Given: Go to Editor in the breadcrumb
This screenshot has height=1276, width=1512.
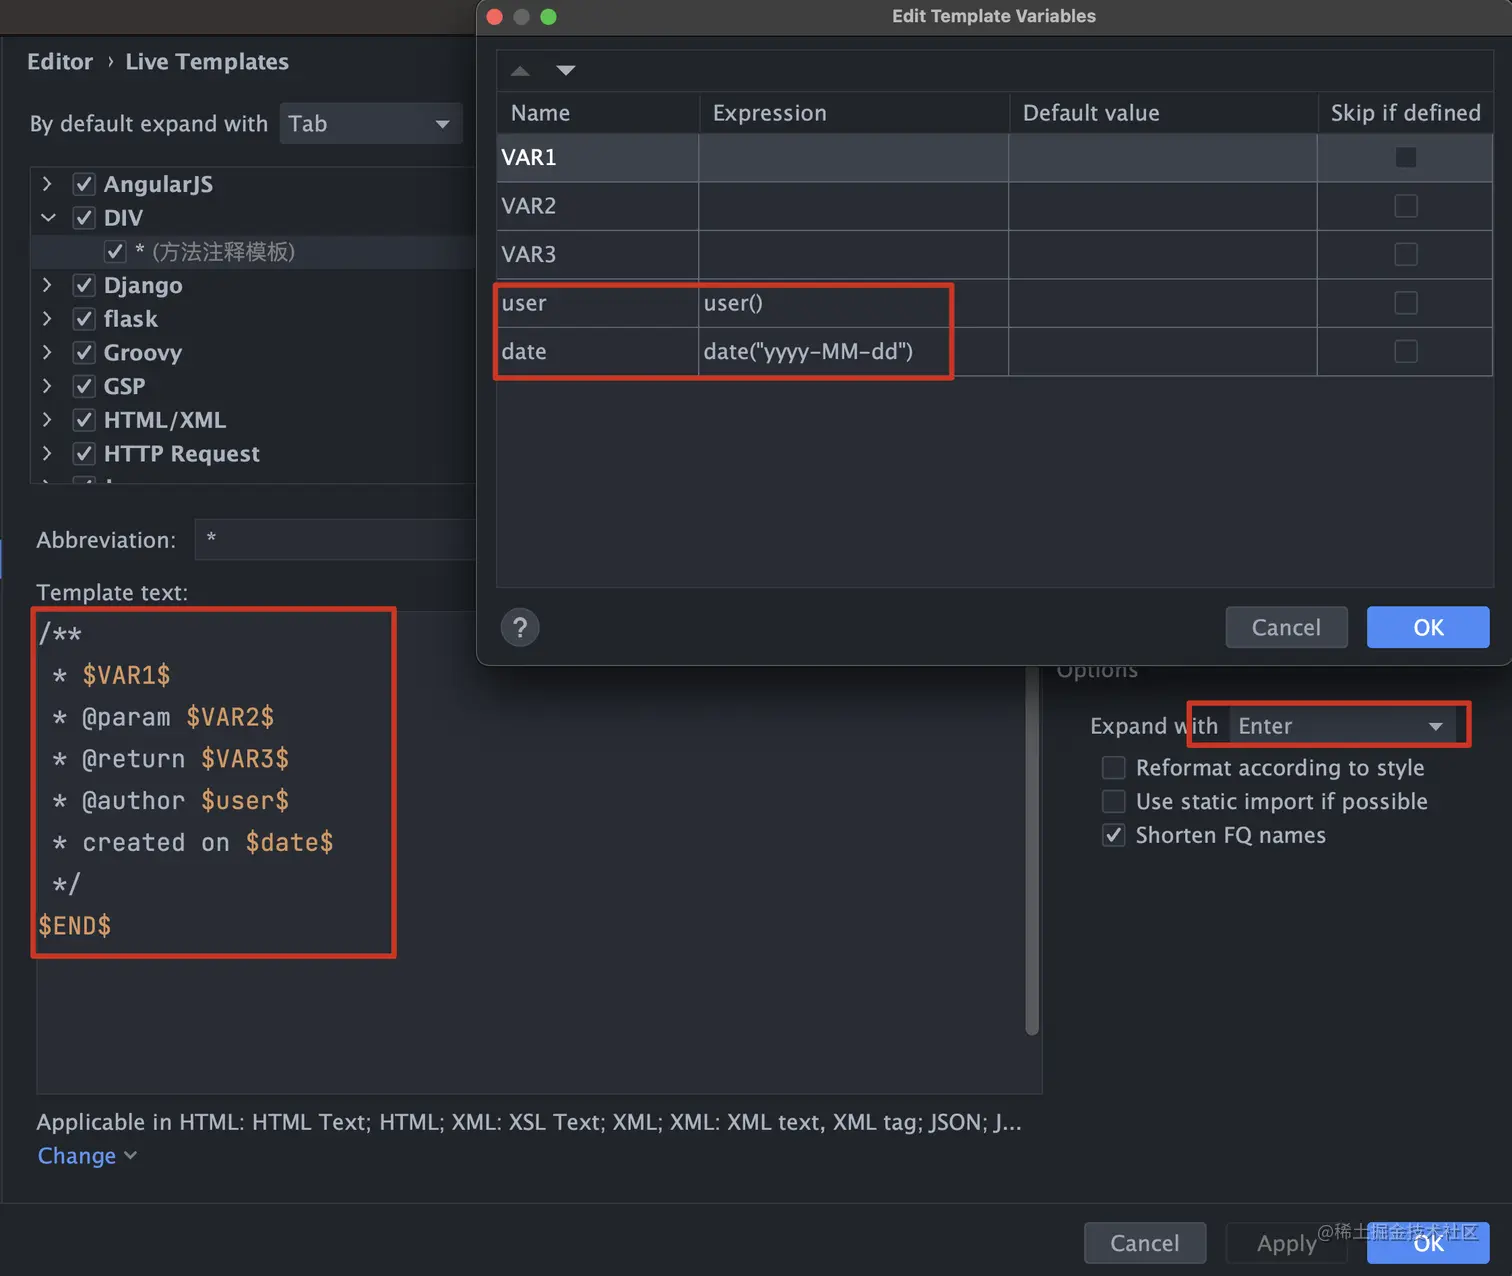Looking at the screenshot, I should pyautogui.click(x=60, y=62).
